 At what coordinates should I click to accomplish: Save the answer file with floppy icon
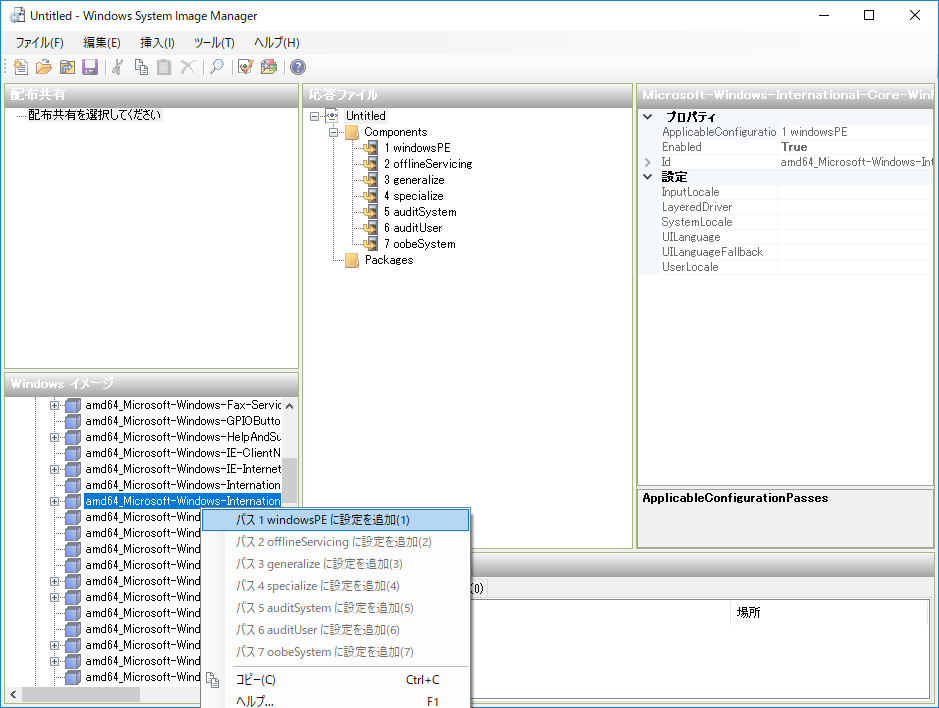coord(90,67)
